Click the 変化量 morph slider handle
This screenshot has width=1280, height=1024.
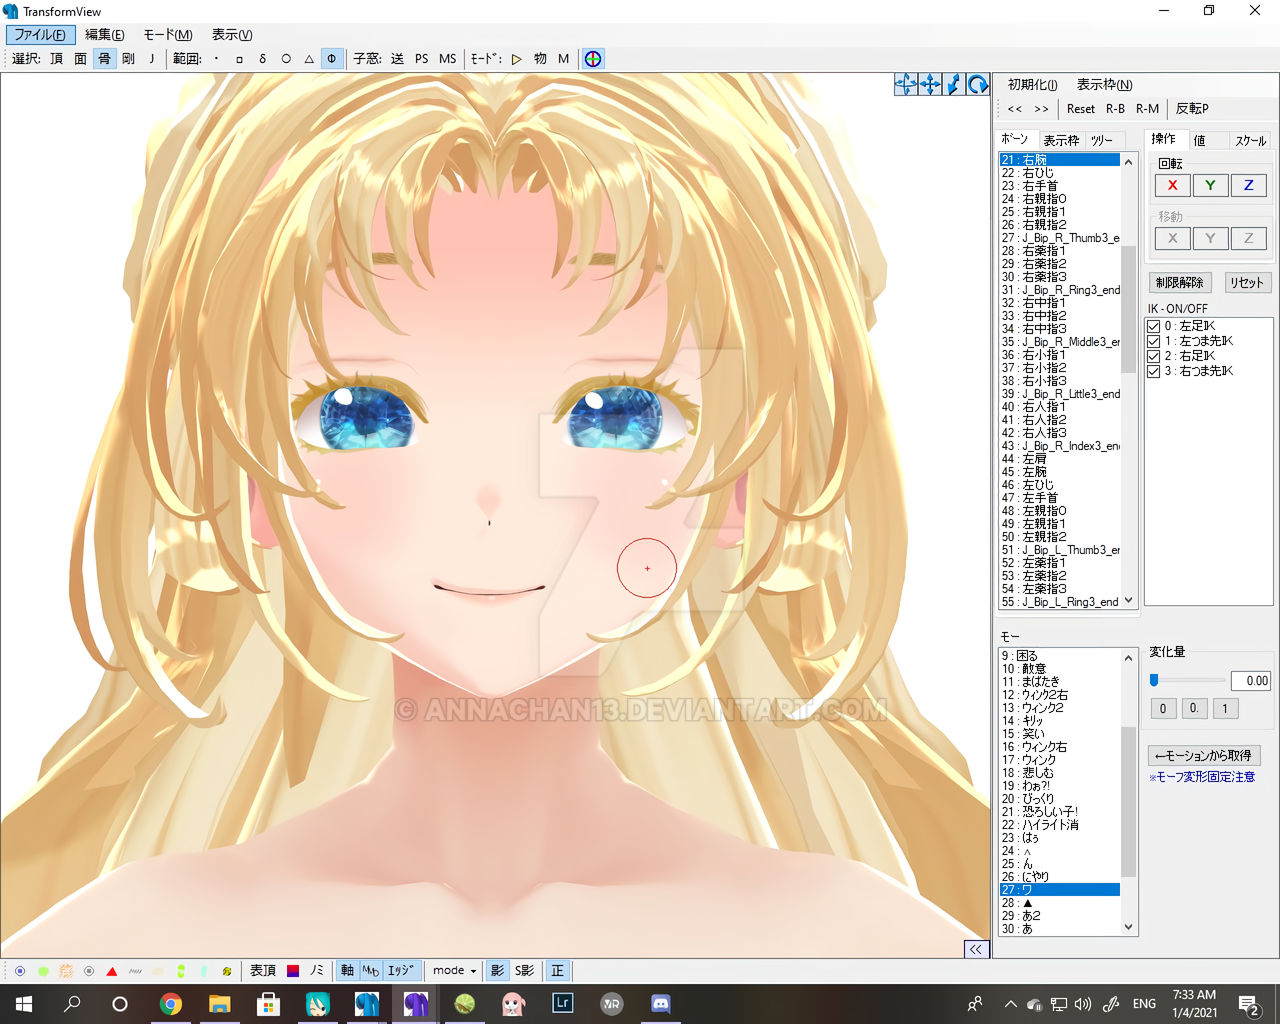tap(1154, 680)
